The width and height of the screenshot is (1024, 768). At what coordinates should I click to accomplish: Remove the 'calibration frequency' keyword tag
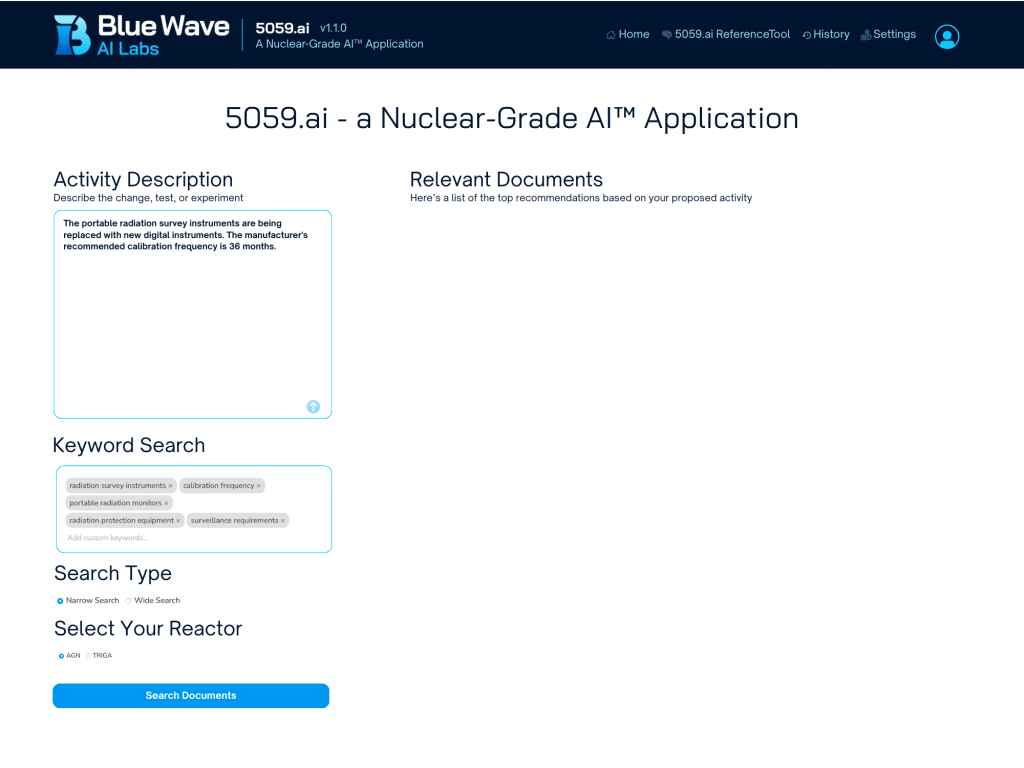click(259, 486)
